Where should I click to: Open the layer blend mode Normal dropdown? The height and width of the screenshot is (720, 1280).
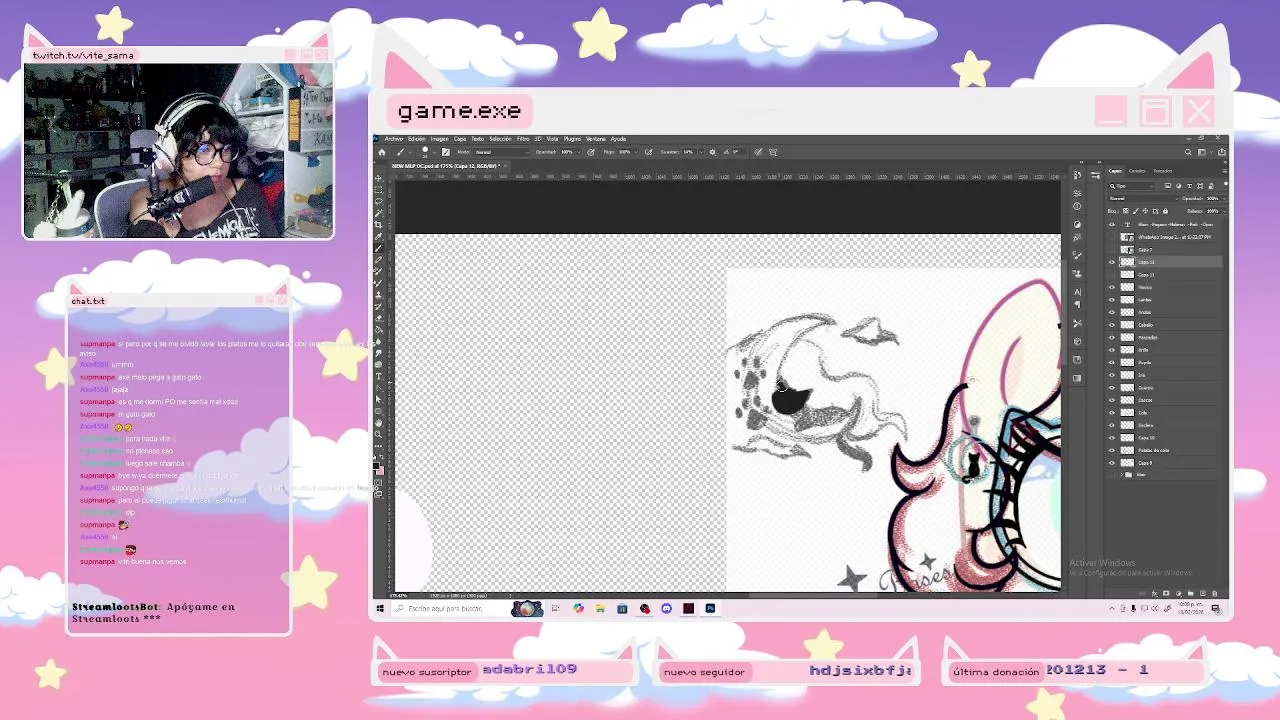click(1143, 199)
